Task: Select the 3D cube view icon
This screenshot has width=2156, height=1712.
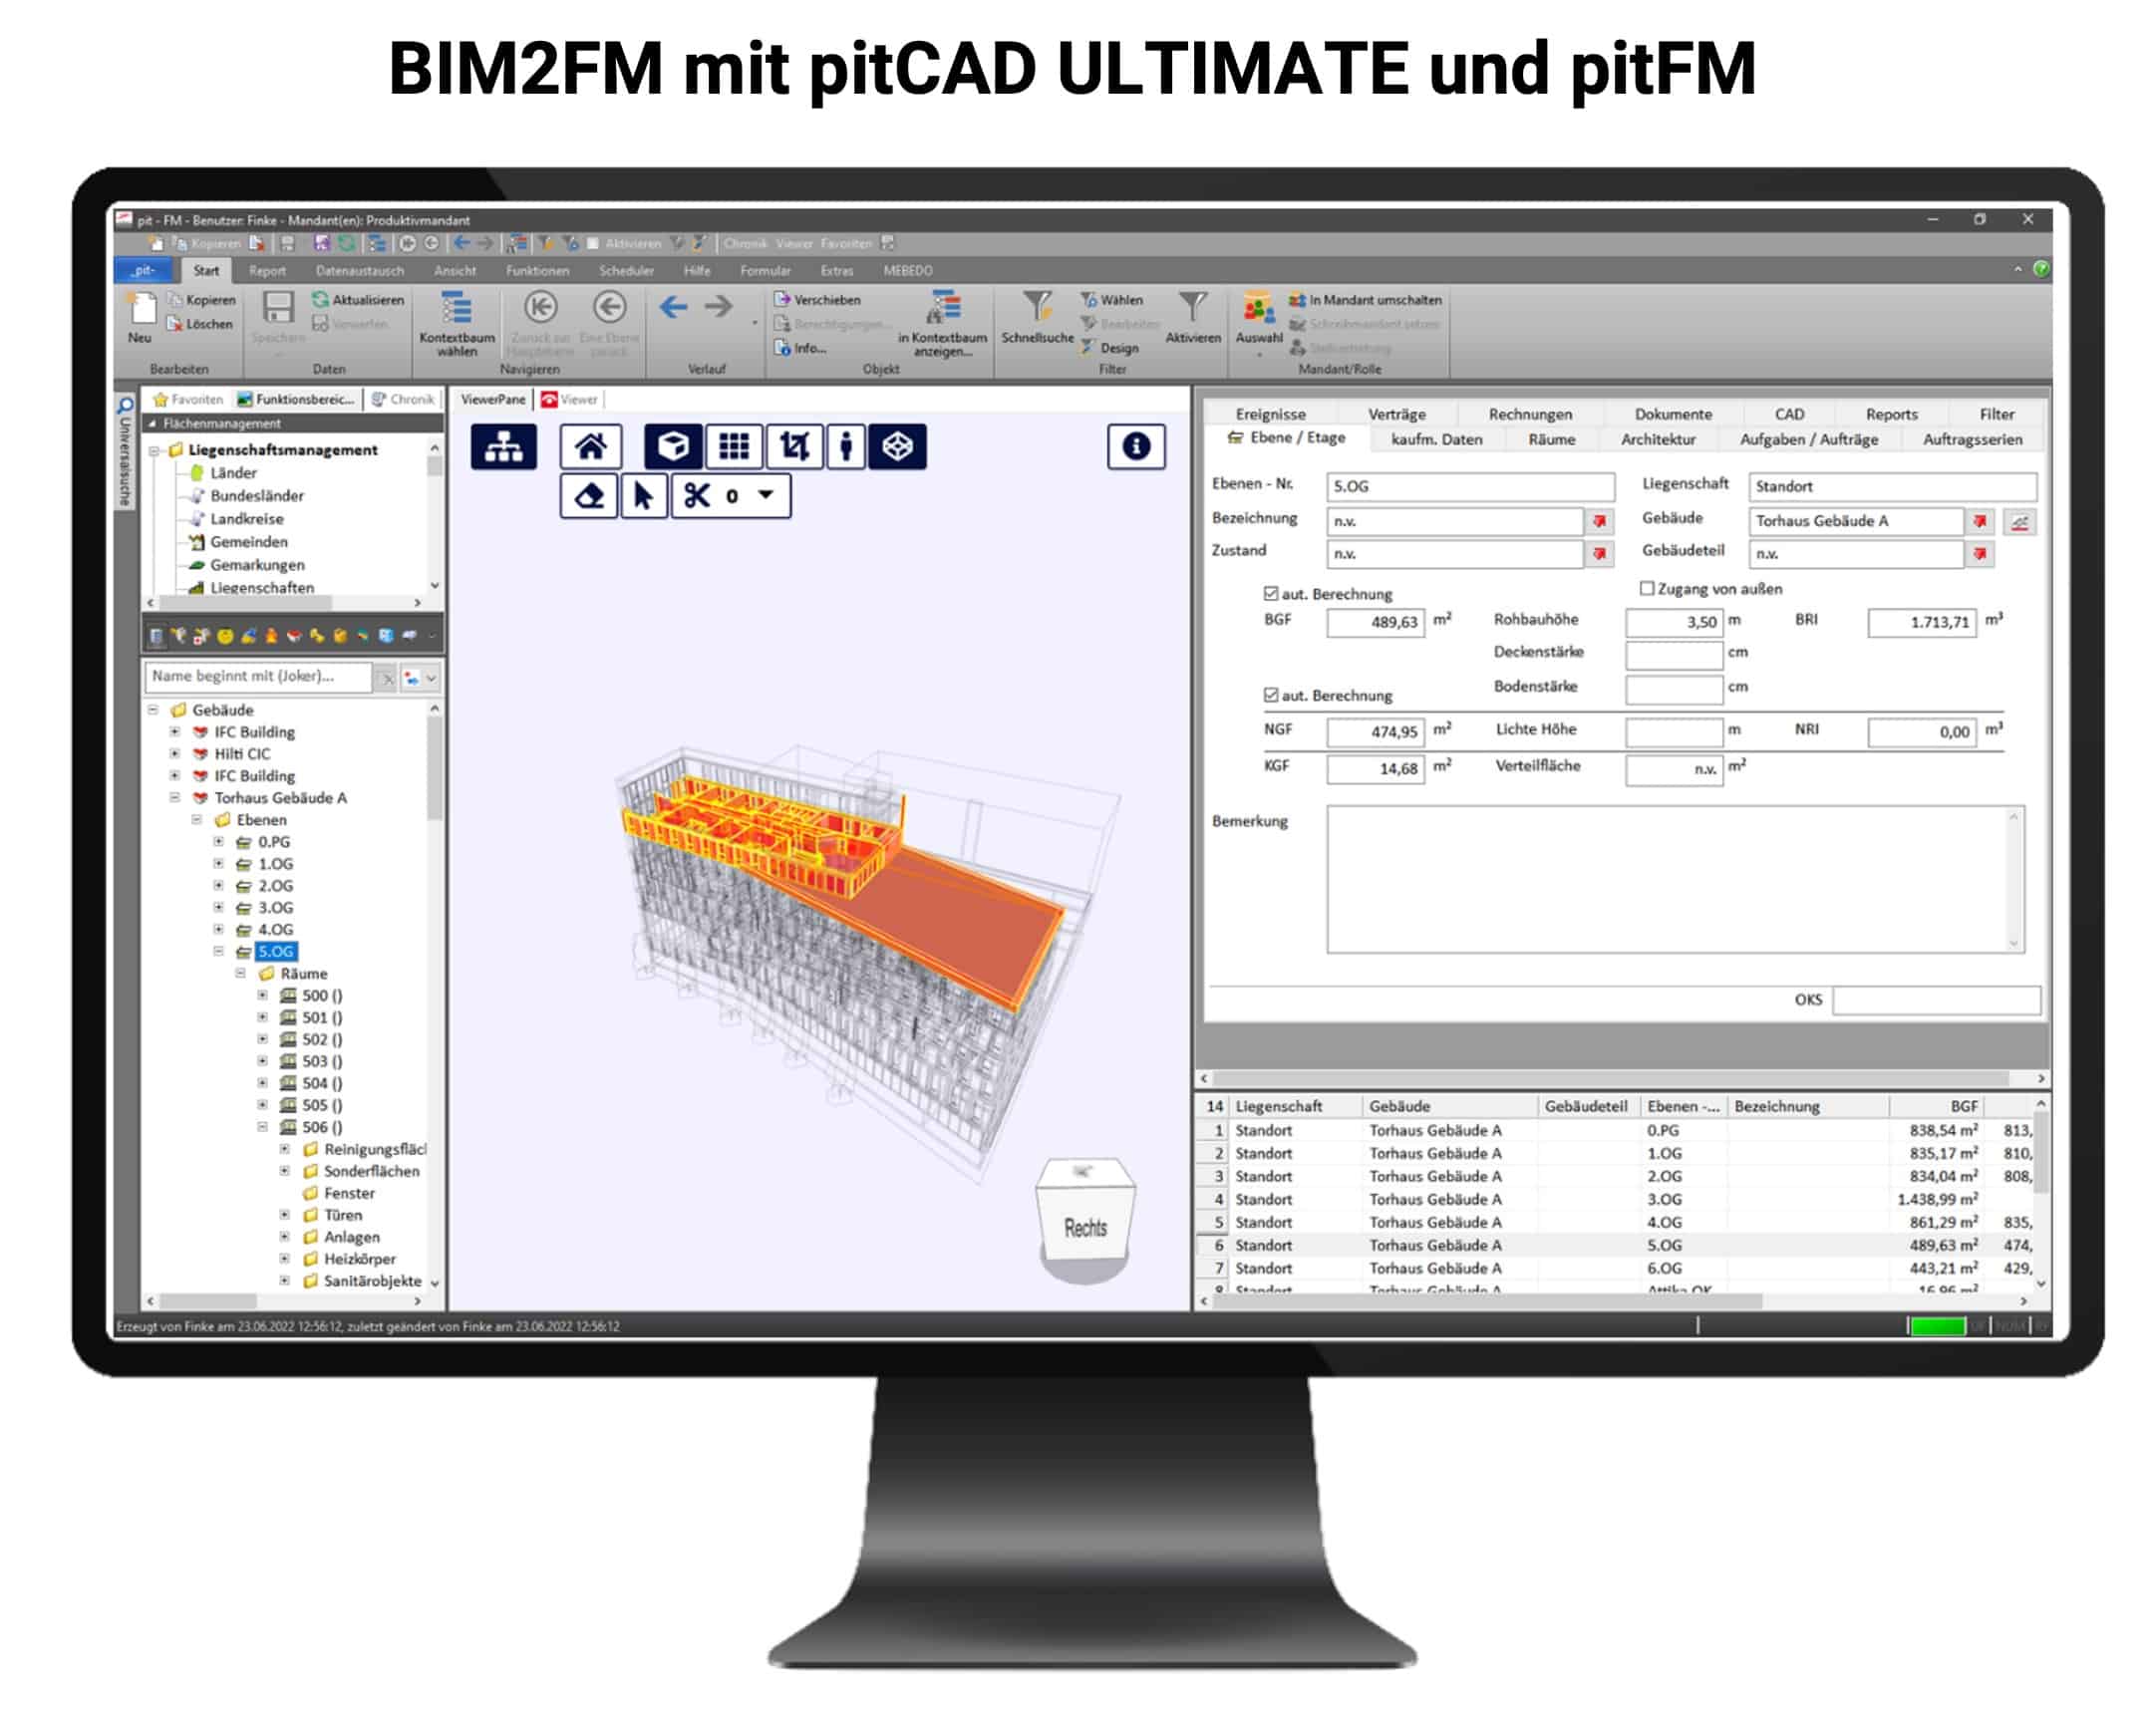Action: coord(673,446)
